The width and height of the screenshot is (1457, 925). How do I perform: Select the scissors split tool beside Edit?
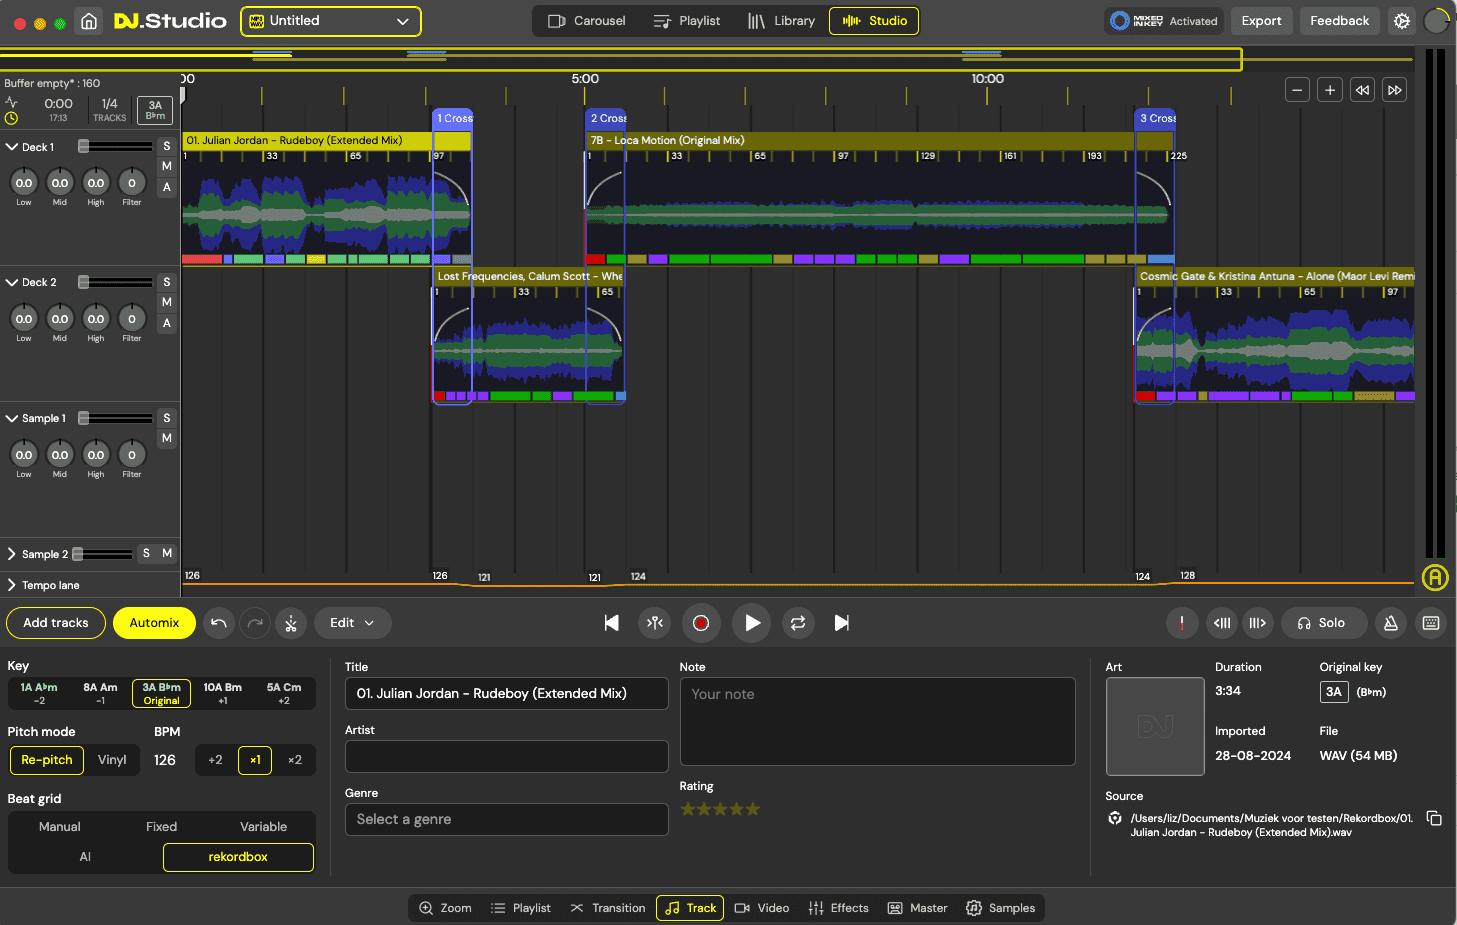tap(291, 623)
